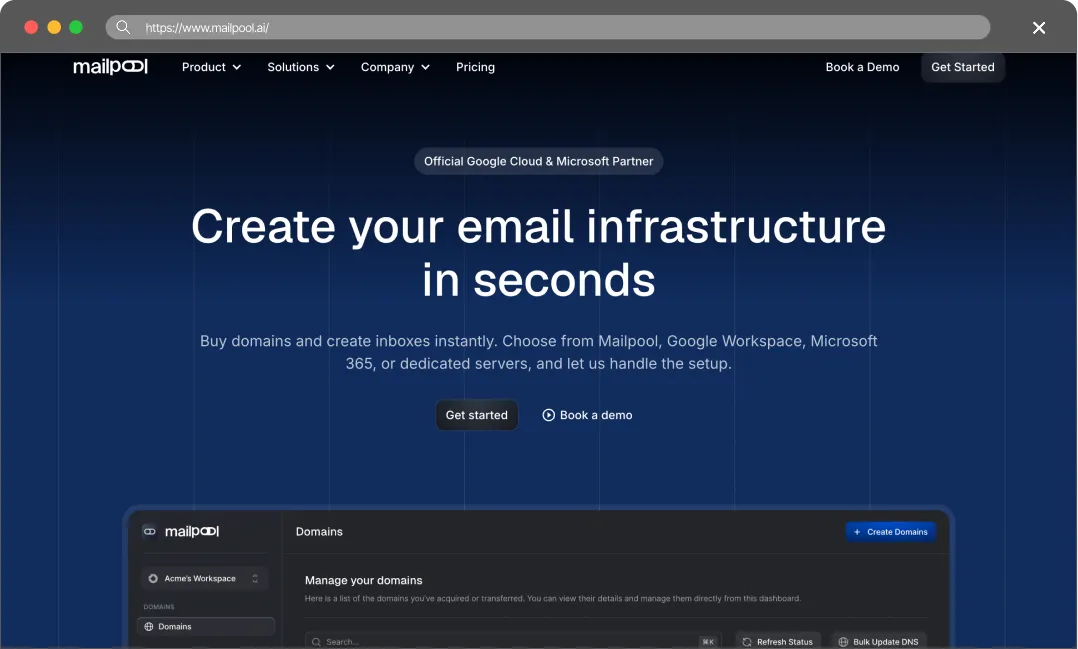The width and height of the screenshot is (1078, 649).
Task: Click the yellow minimize dot
Action: click(54, 28)
